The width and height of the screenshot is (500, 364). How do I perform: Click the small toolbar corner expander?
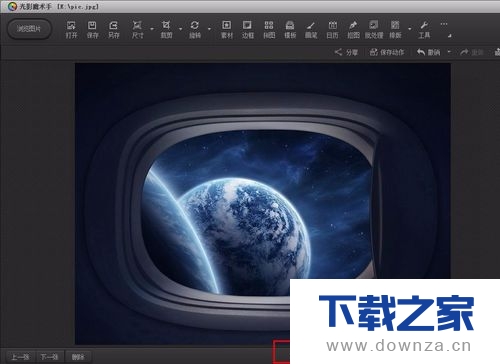click(450, 36)
